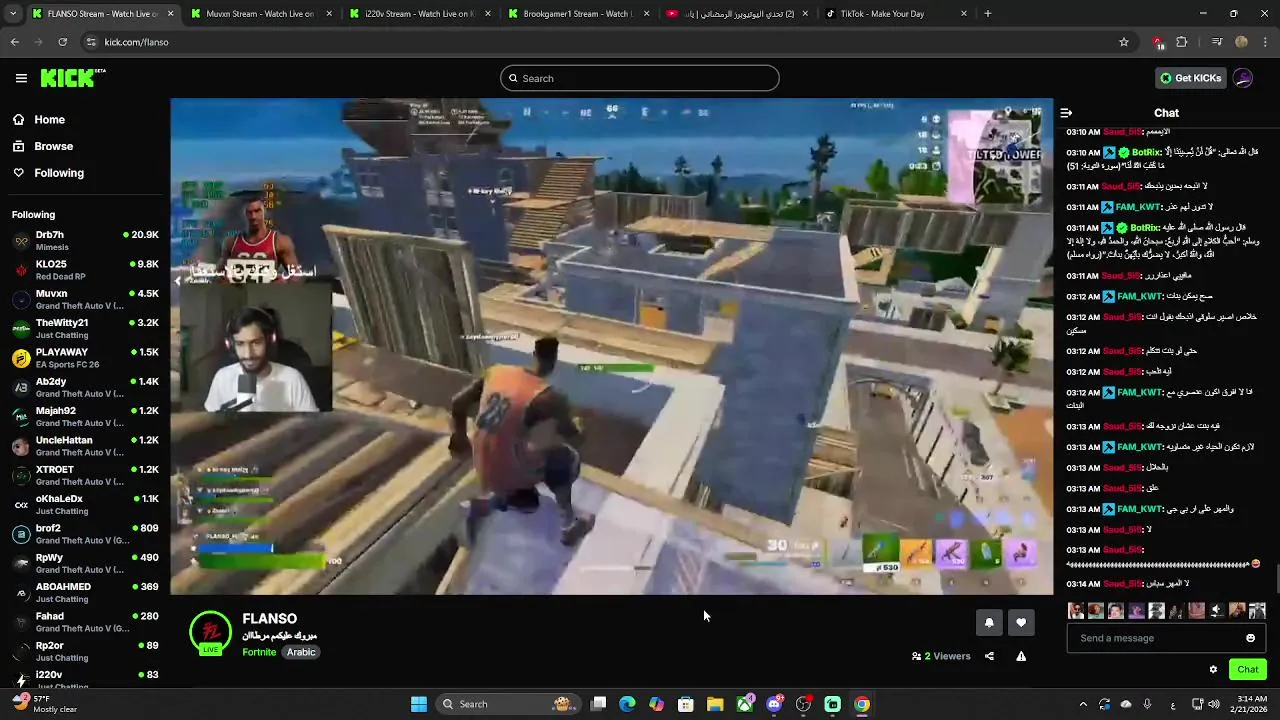Open Ab2dy channel in Following list
This screenshot has height=720, width=1280.
85,387
